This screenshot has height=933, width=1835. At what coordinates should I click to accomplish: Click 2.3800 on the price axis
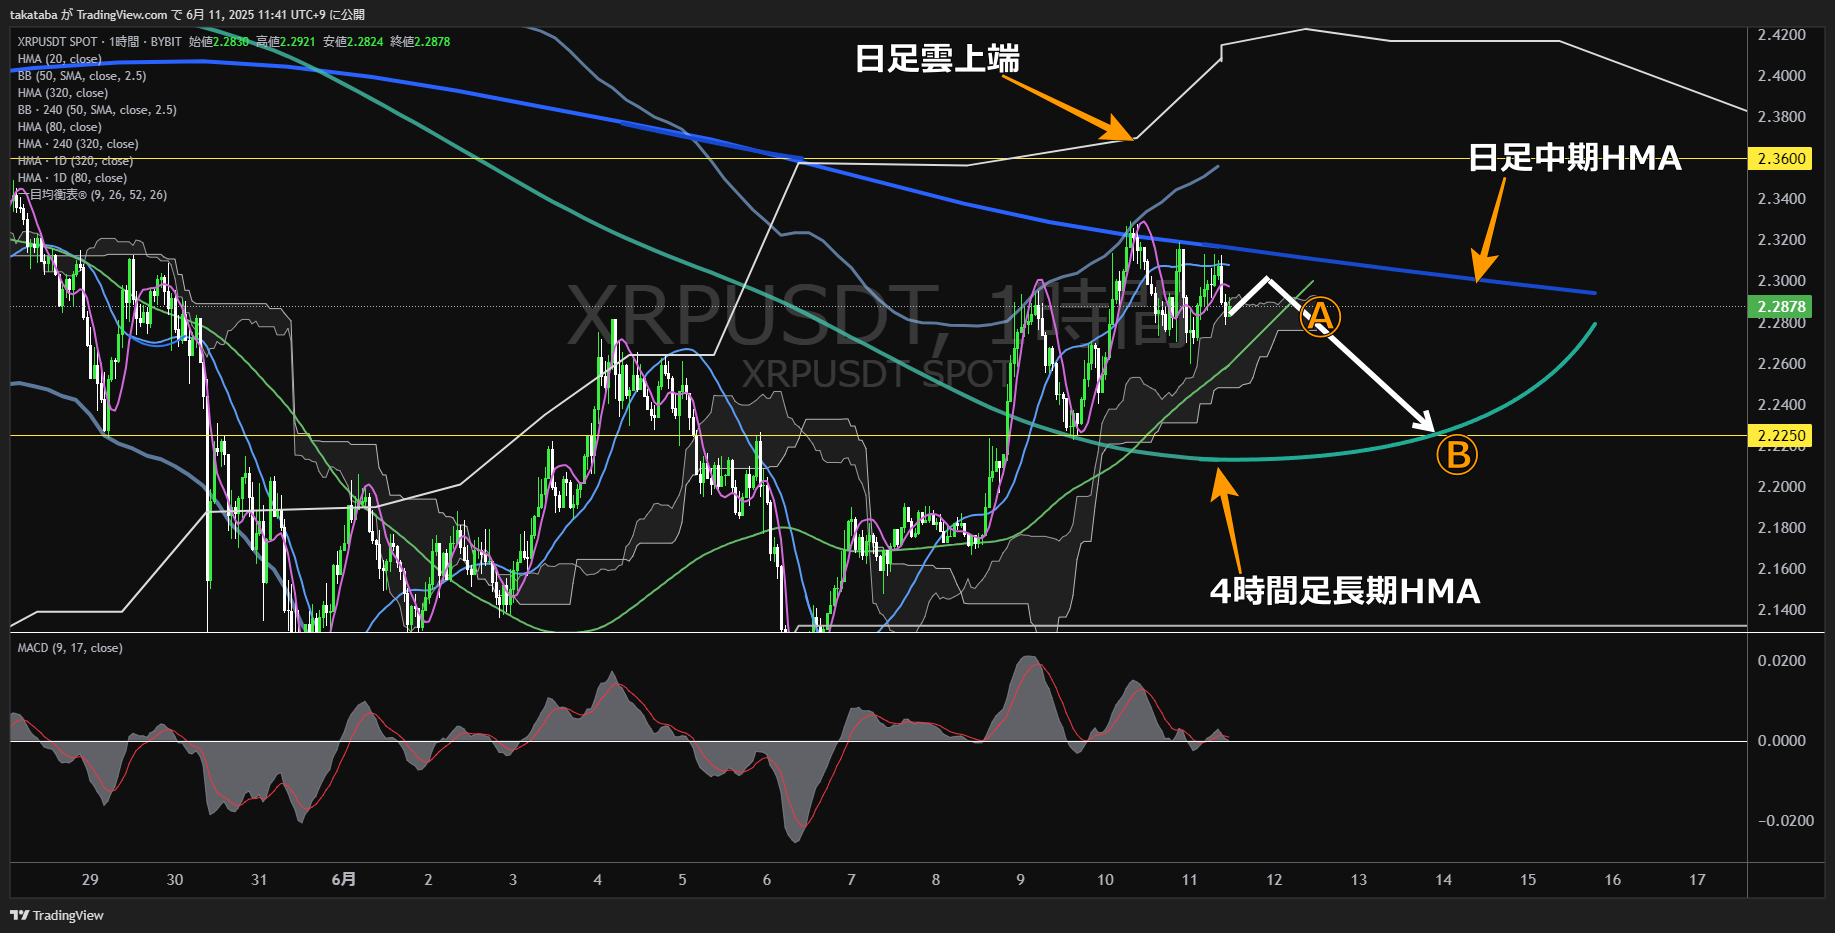click(x=1782, y=117)
